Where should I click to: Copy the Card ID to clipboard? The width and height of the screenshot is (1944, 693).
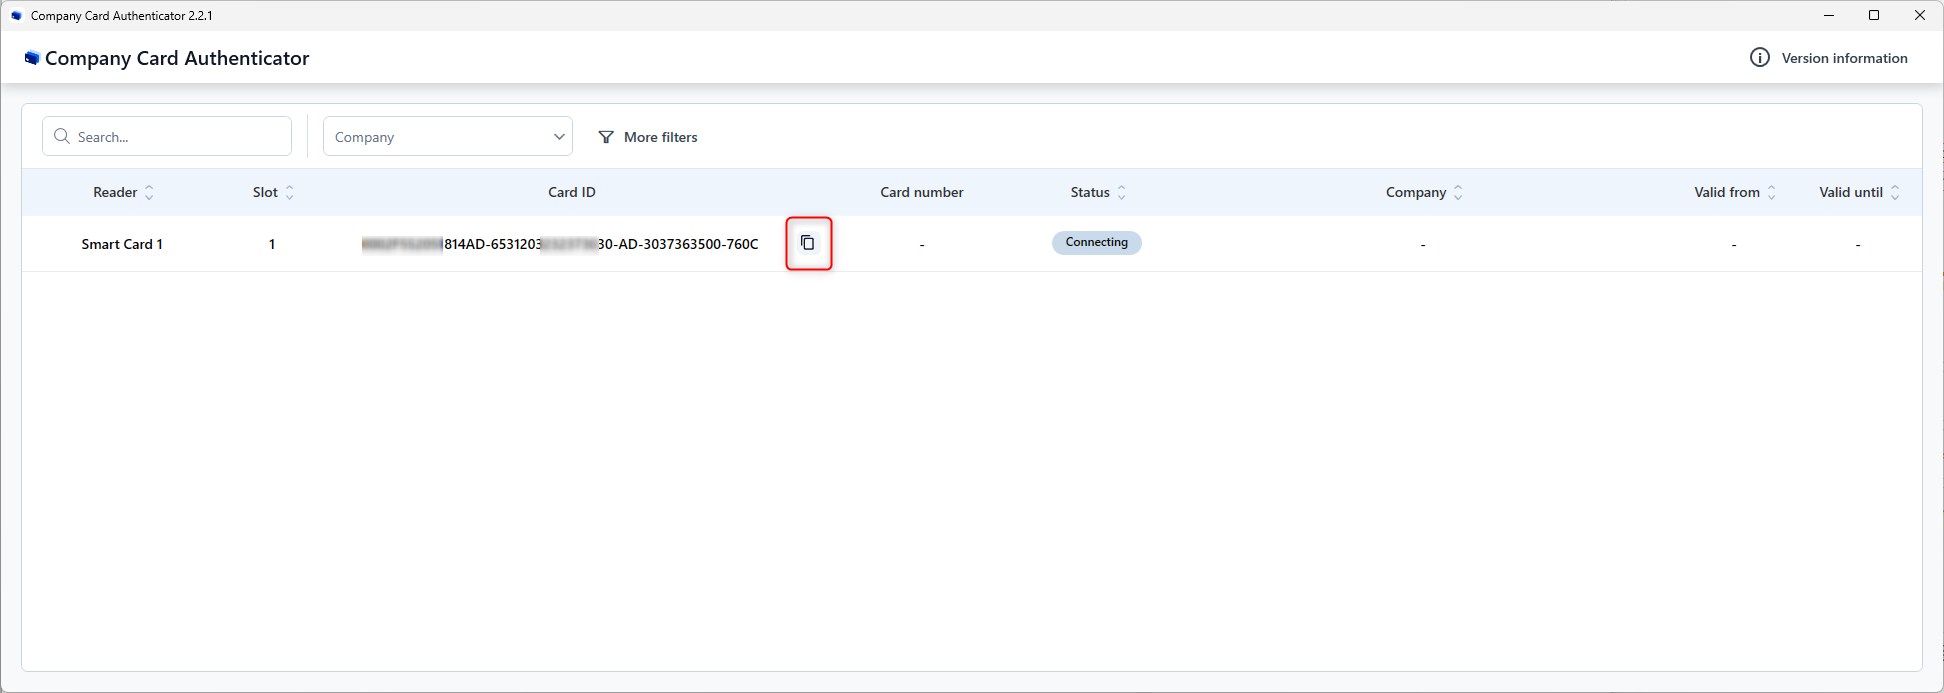pos(808,243)
